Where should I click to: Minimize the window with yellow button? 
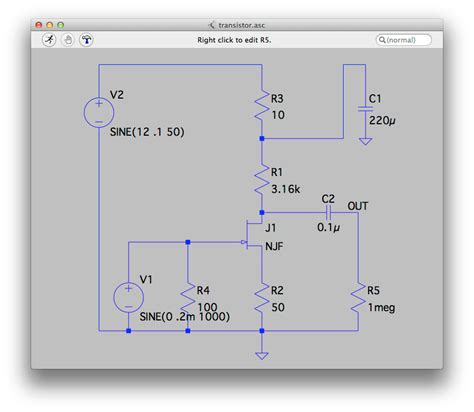(50, 25)
